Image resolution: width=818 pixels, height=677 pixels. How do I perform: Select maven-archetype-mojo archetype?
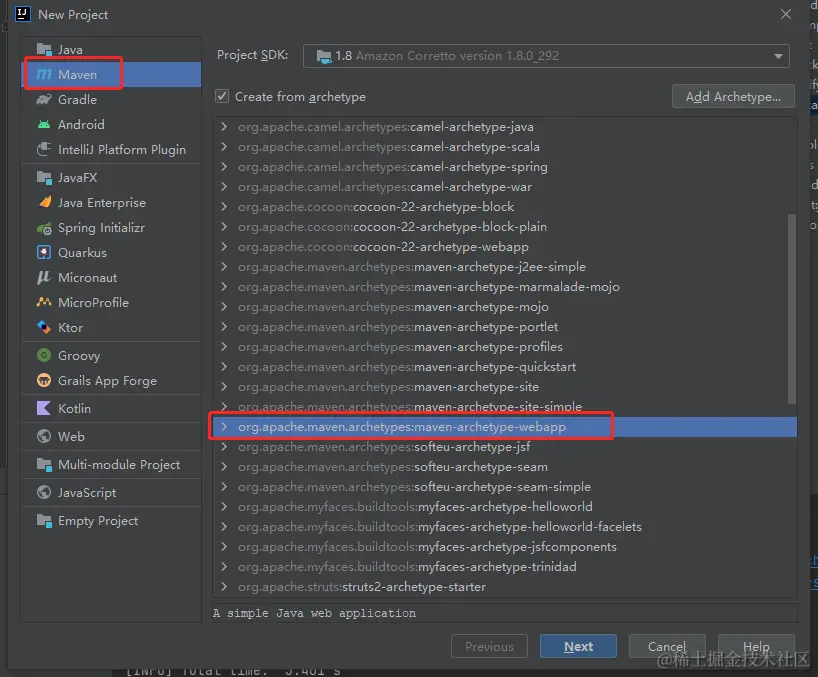[504, 307]
